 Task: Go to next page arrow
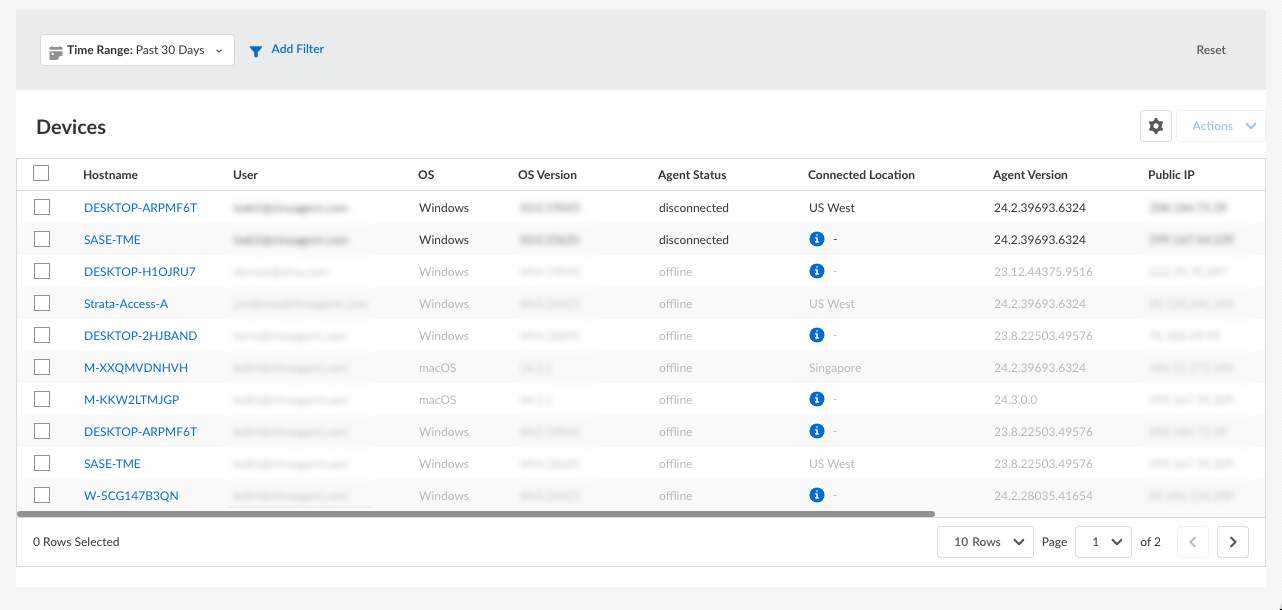click(1233, 542)
